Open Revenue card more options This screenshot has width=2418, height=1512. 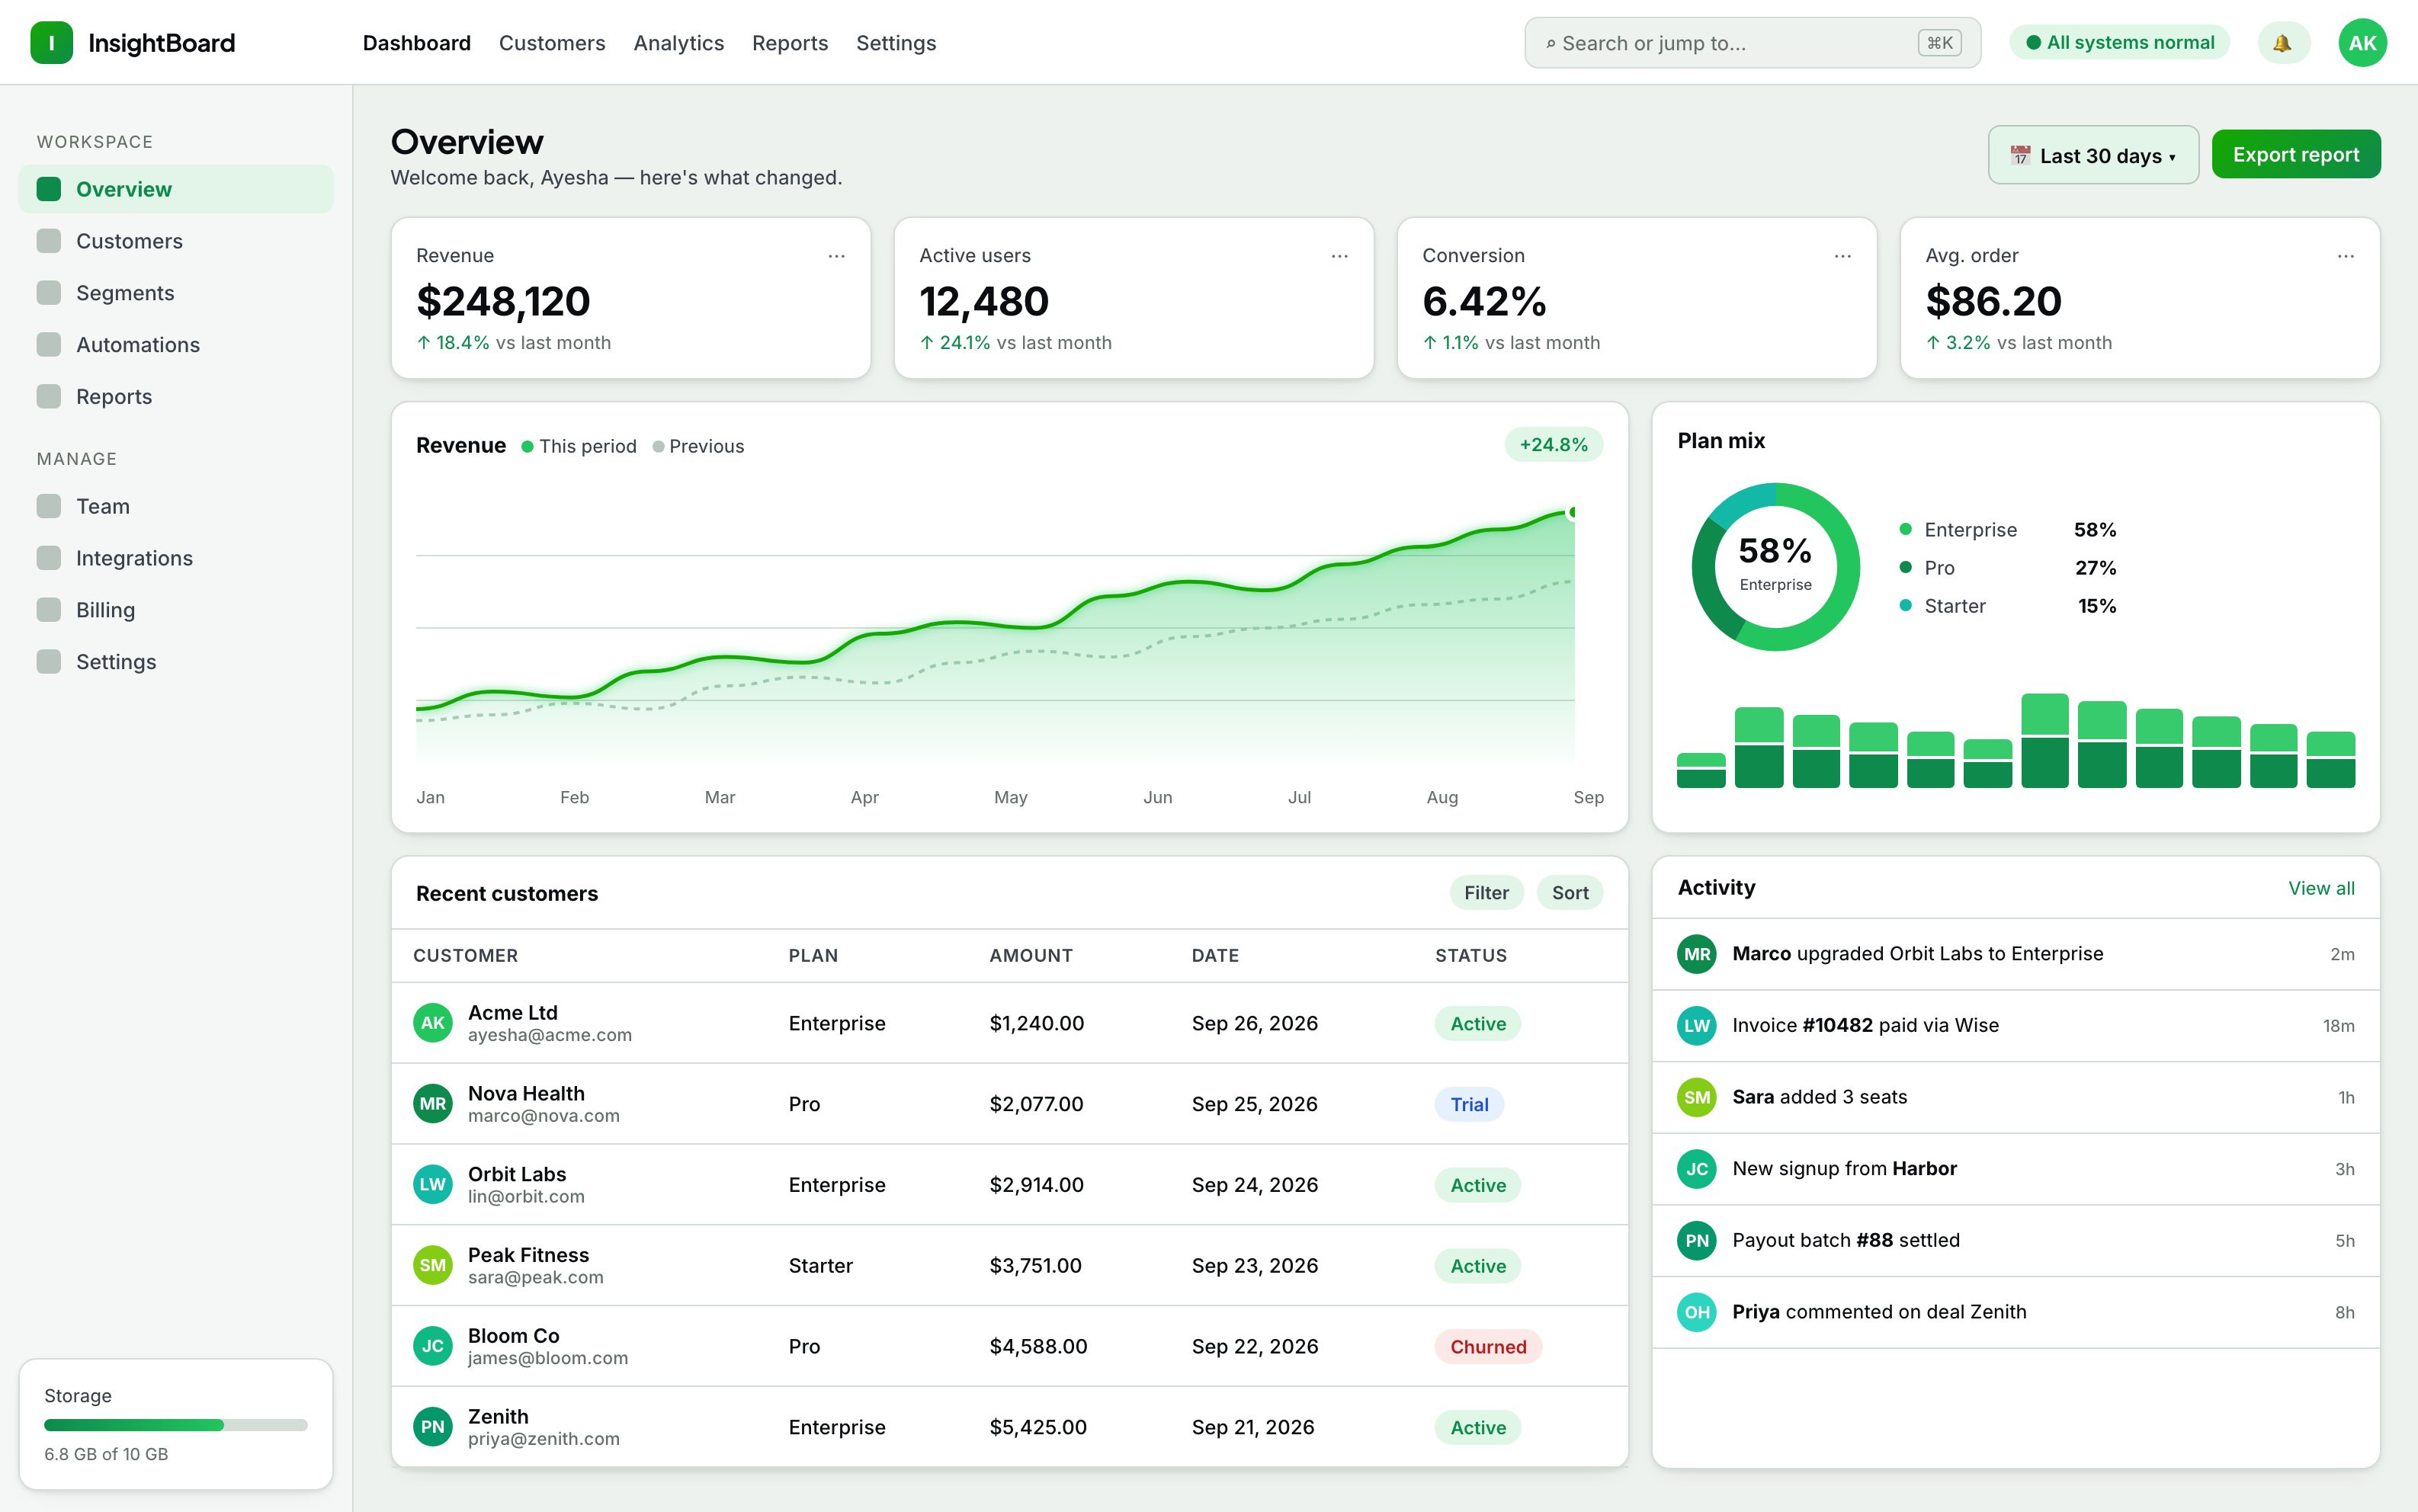(x=836, y=256)
